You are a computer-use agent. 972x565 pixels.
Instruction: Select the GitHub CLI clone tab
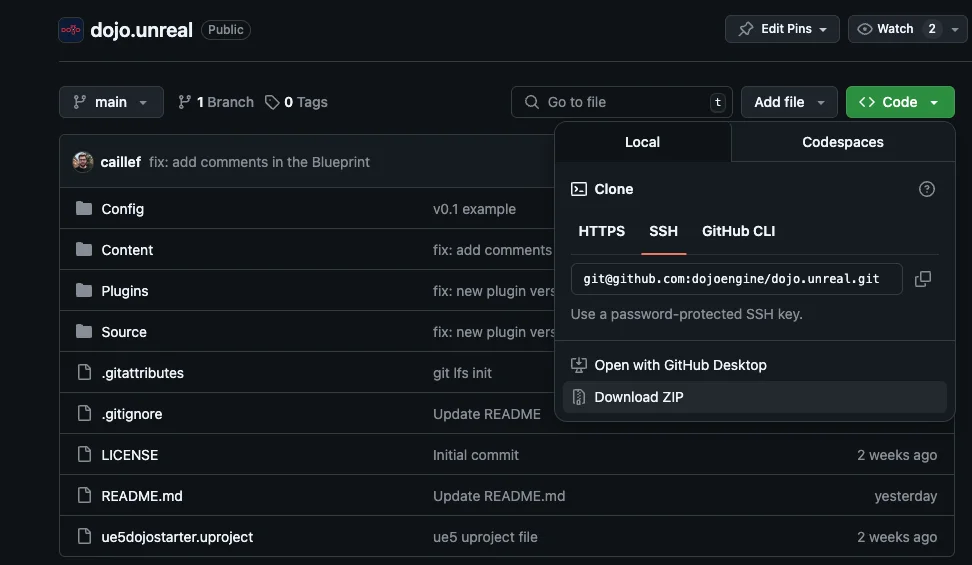coord(738,231)
